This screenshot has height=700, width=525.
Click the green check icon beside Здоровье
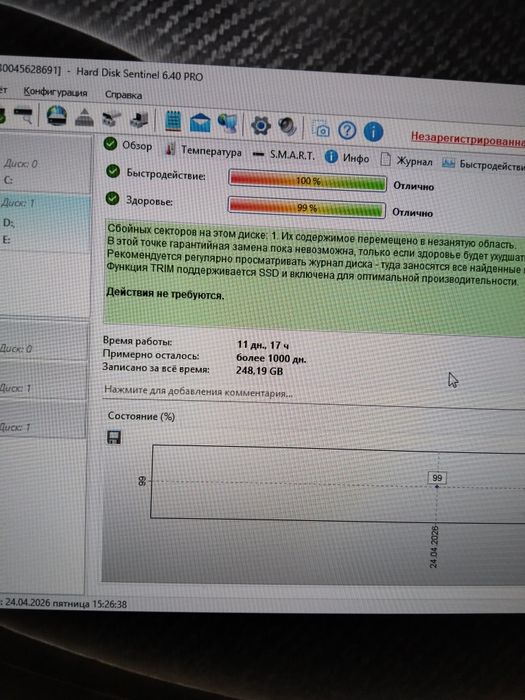point(112,199)
